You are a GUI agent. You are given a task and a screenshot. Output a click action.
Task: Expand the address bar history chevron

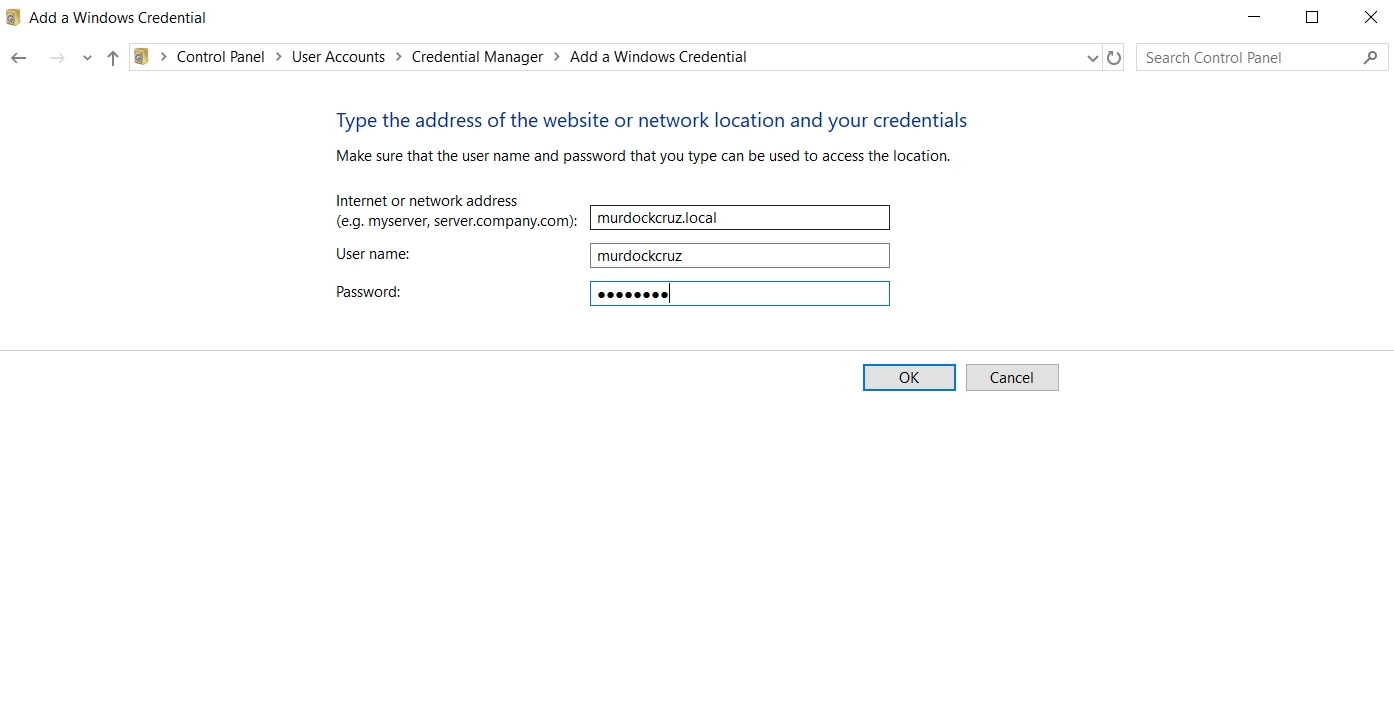click(1092, 57)
